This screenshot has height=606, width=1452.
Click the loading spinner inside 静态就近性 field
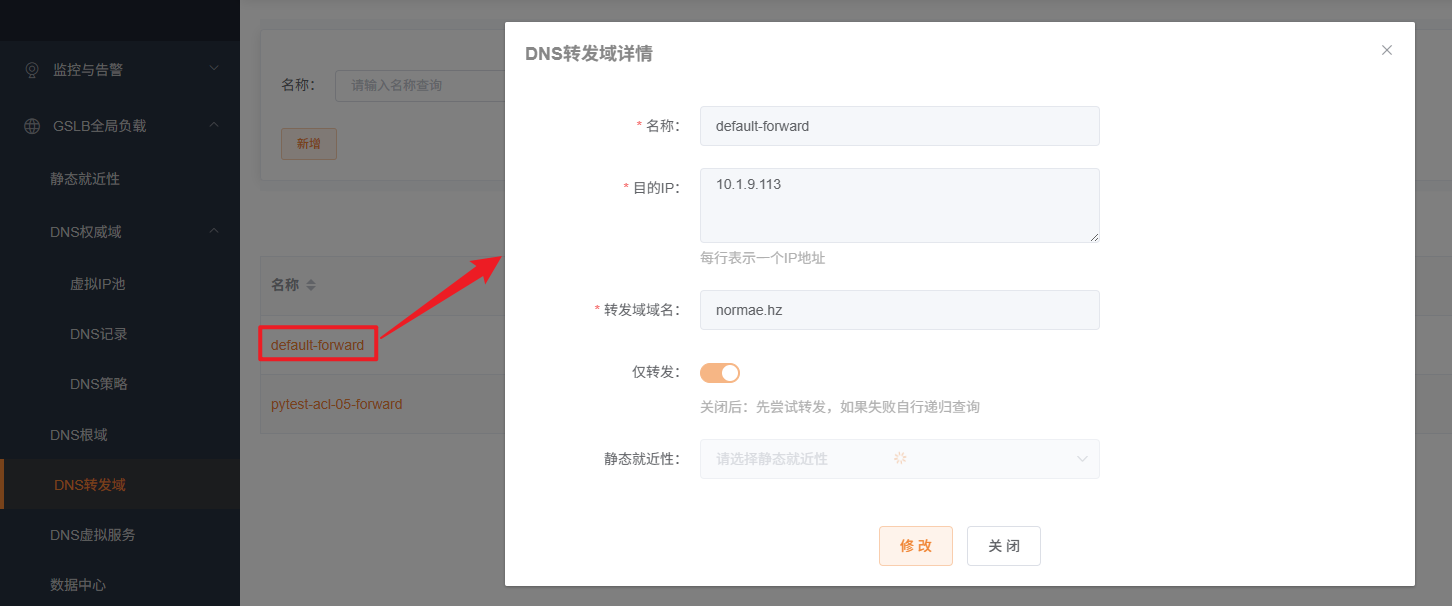tap(900, 458)
